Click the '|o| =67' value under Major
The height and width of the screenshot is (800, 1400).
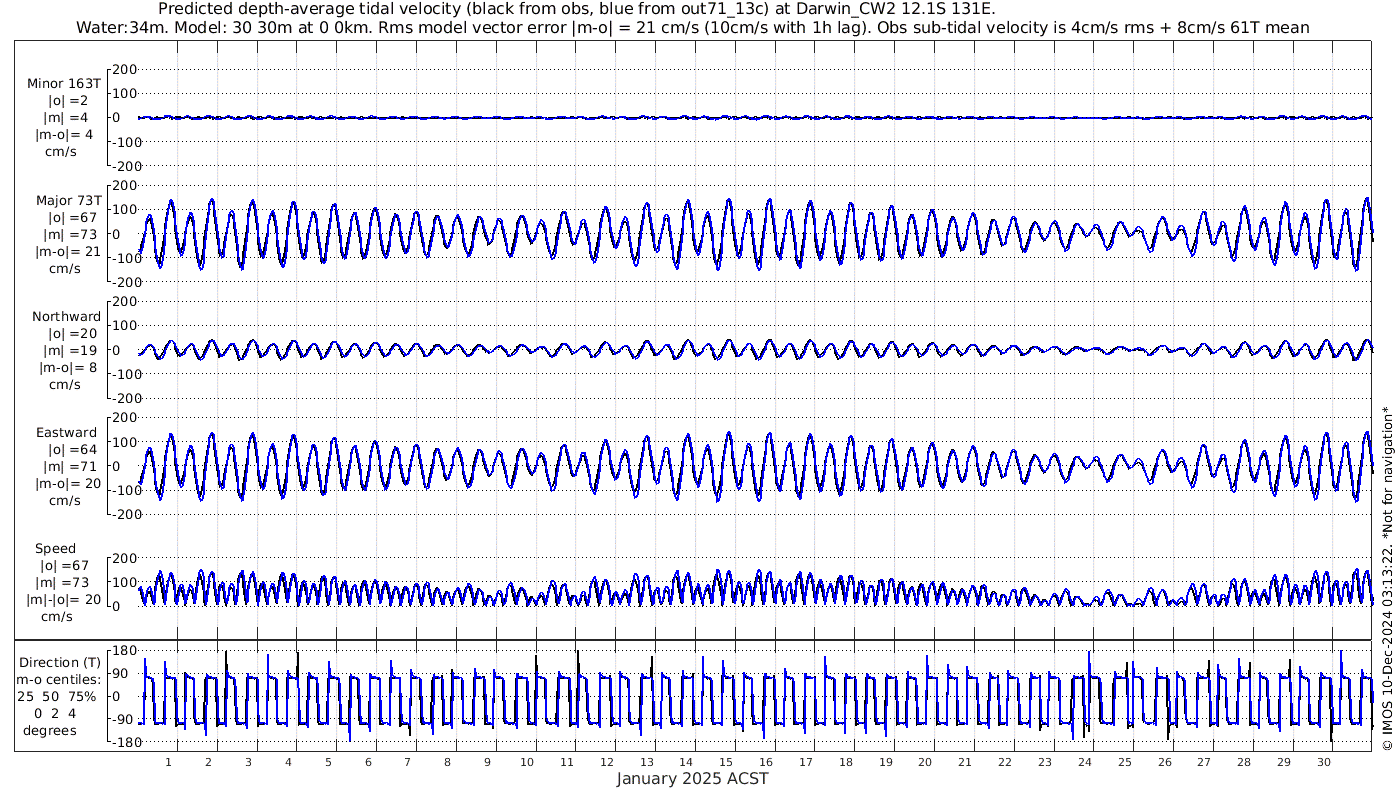coord(68,218)
